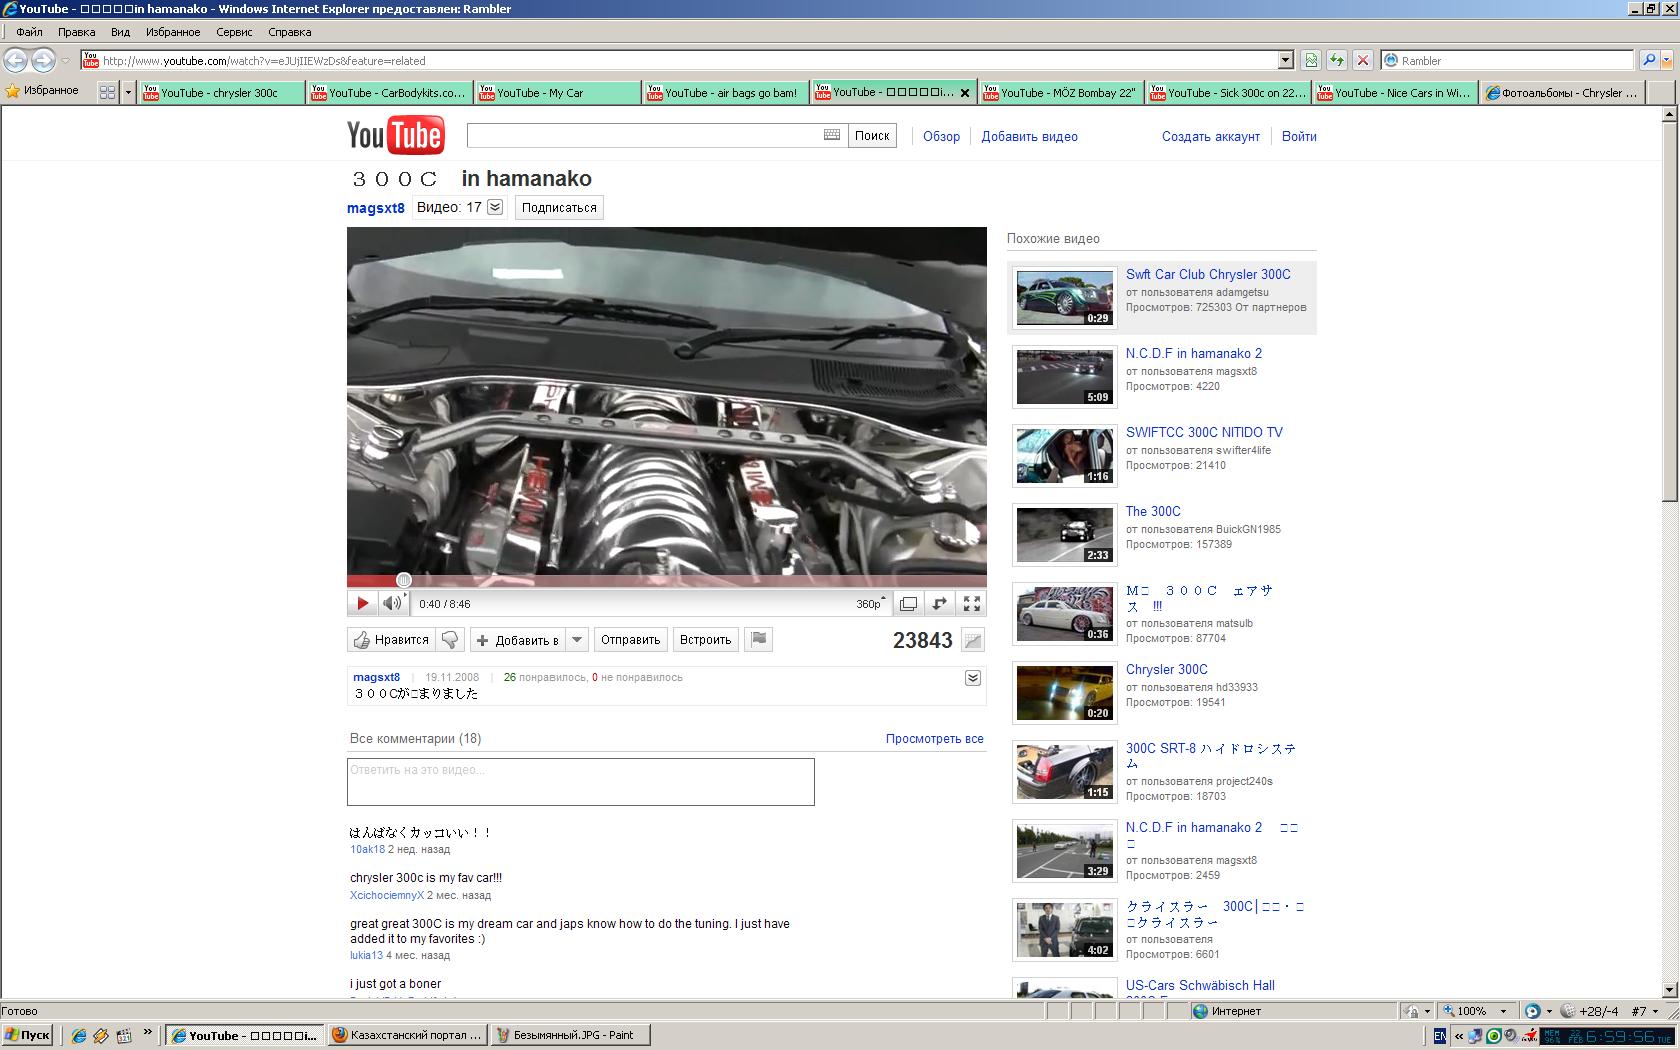Click the comment reply text box
Image resolution: width=1680 pixels, height=1050 pixels.
point(581,782)
